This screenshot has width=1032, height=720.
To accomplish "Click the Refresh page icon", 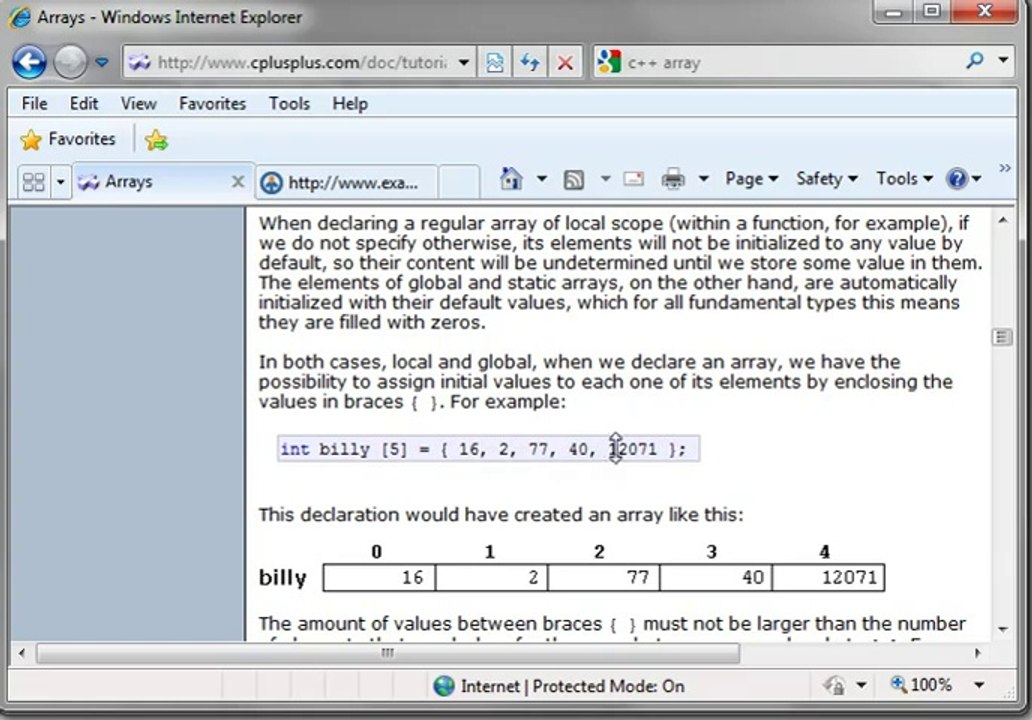I will point(530,62).
